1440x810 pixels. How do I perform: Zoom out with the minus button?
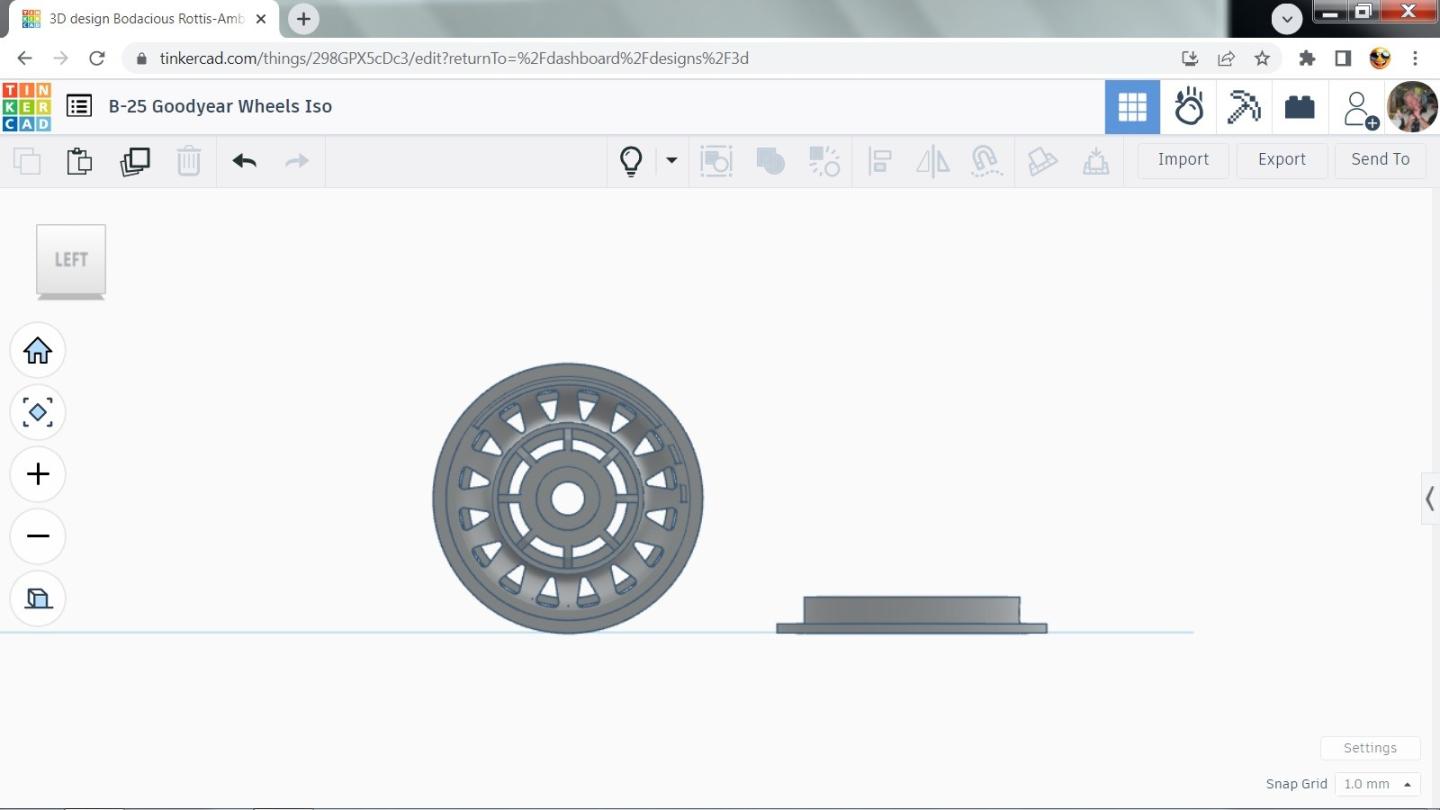(x=38, y=536)
